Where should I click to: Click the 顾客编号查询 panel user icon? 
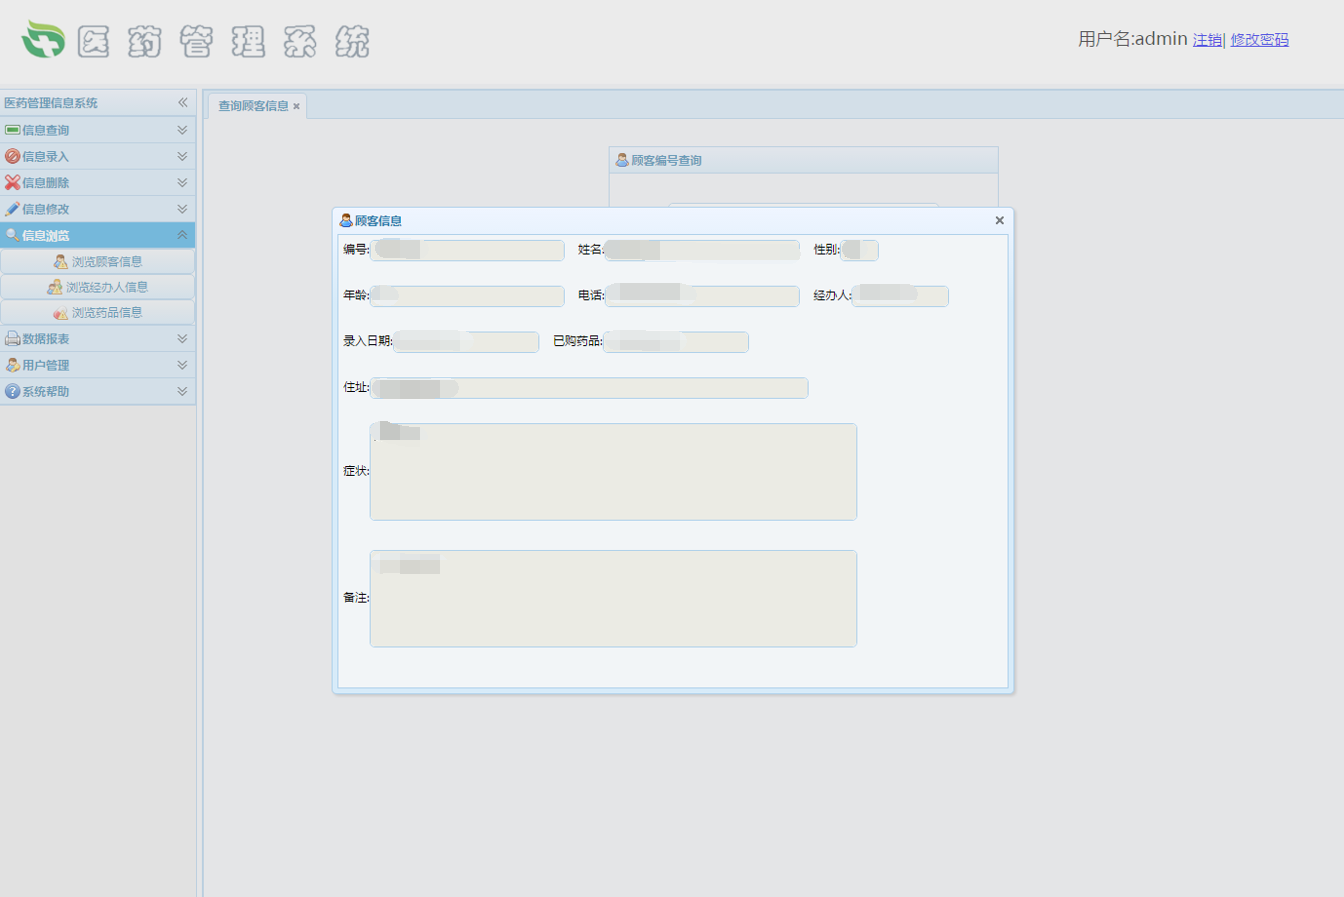(622, 160)
